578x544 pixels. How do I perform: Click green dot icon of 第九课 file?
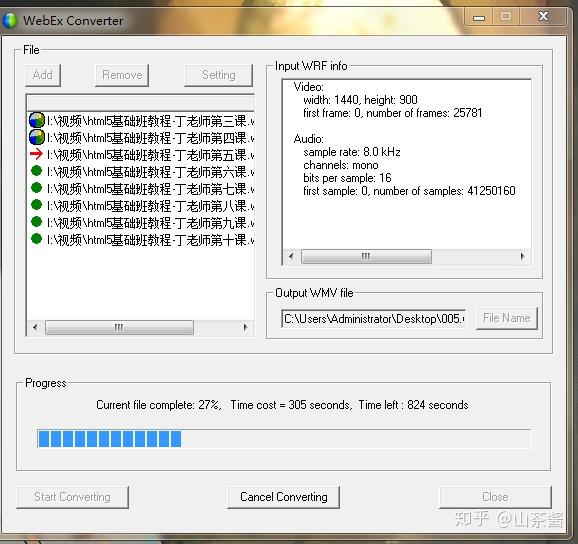36,222
